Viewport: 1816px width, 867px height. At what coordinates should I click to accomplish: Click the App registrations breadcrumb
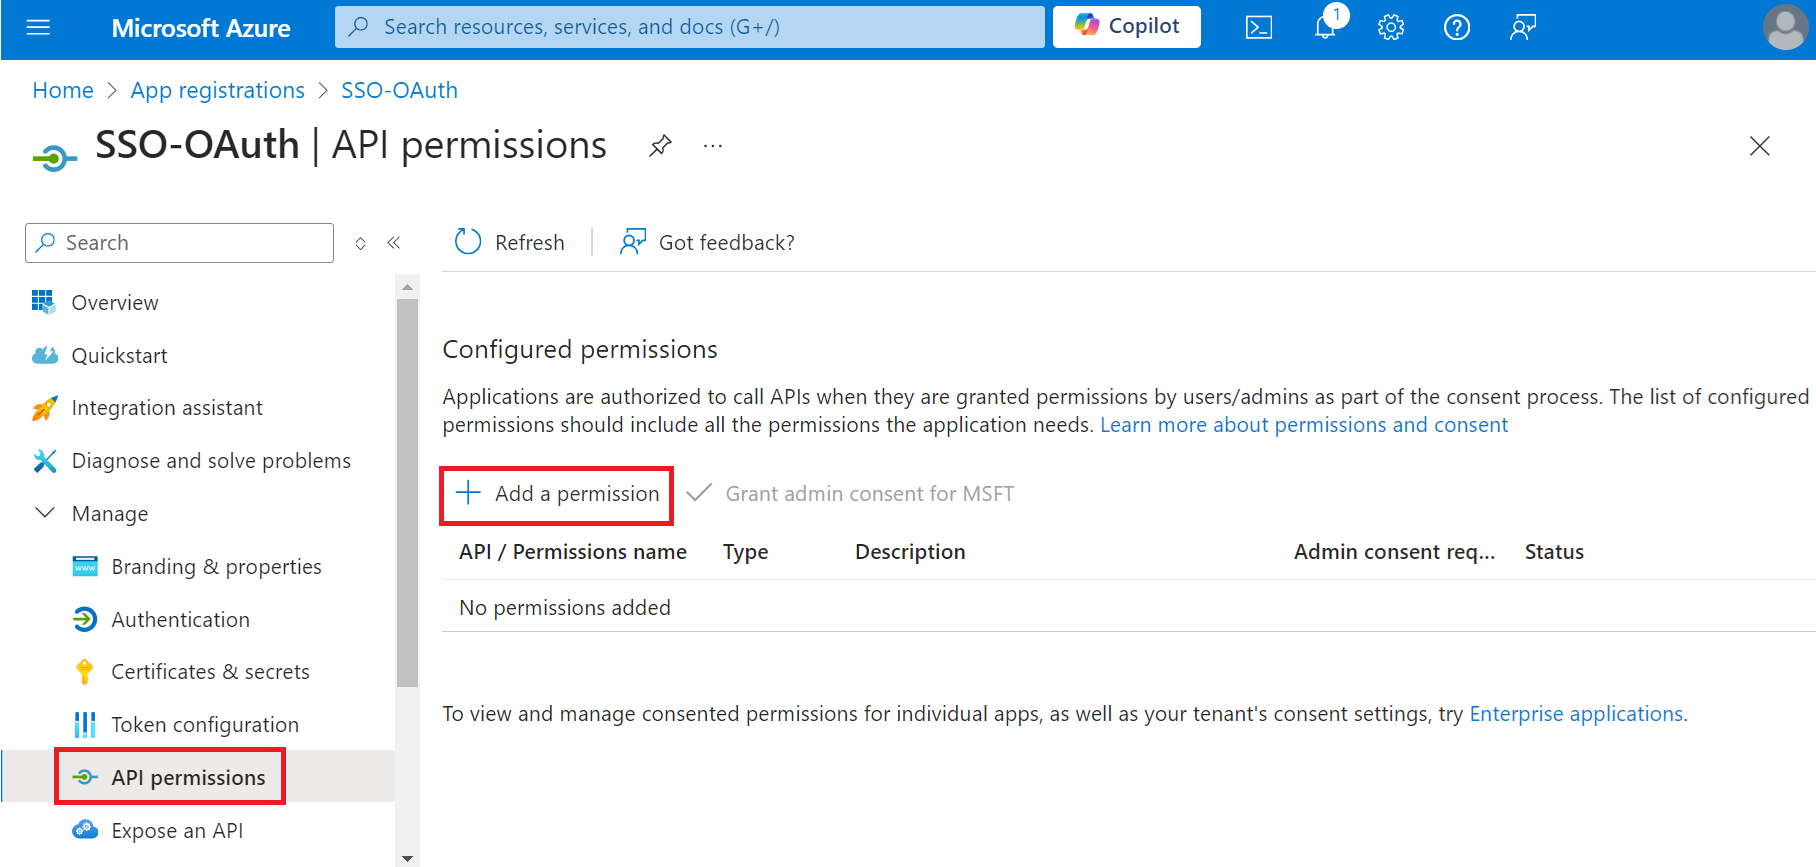(x=217, y=90)
